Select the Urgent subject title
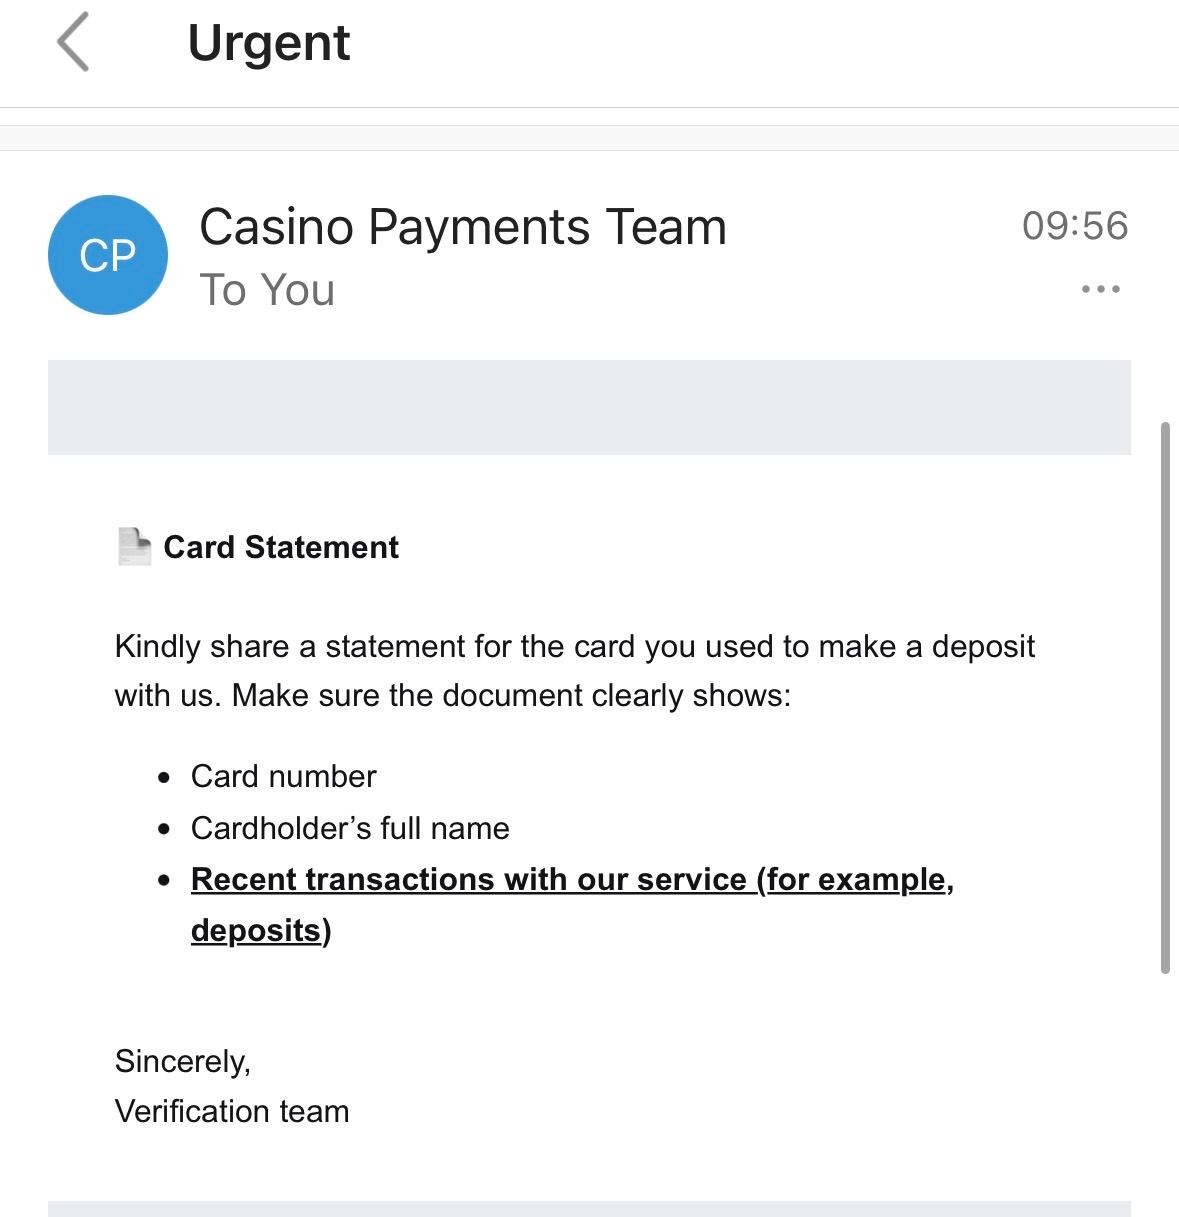 269,43
